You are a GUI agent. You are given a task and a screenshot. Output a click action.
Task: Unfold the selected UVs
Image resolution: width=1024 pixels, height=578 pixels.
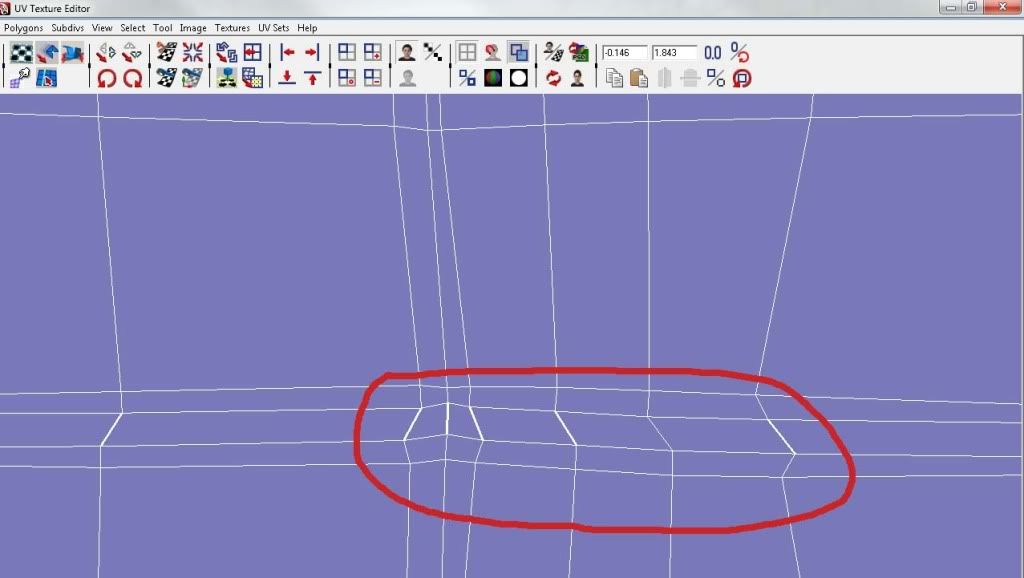tap(227, 78)
